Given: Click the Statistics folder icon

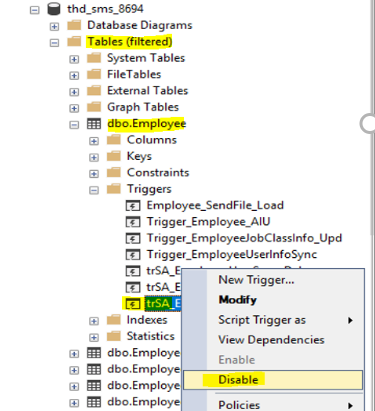Looking at the screenshot, I should click(x=114, y=336).
